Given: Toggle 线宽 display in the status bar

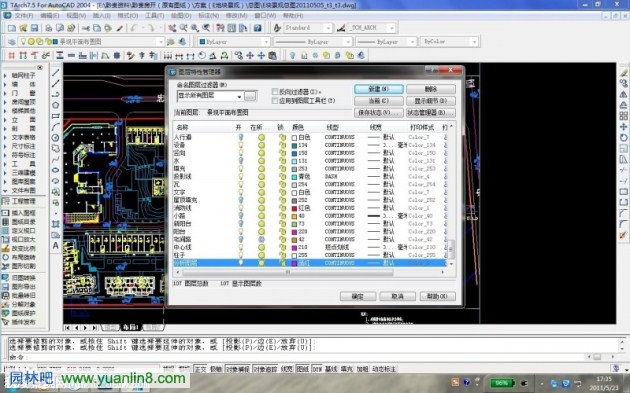Looking at the screenshot, I should pos(286,369).
